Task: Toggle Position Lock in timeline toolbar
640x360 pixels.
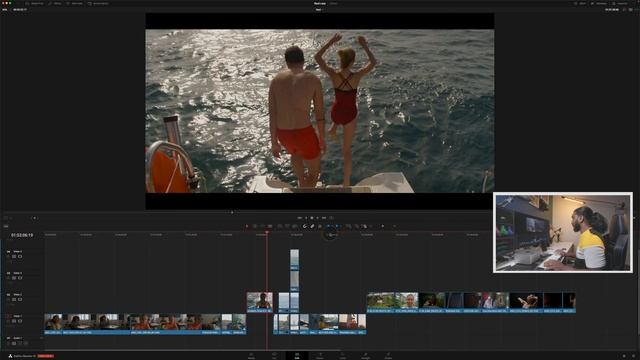Action: [320, 226]
